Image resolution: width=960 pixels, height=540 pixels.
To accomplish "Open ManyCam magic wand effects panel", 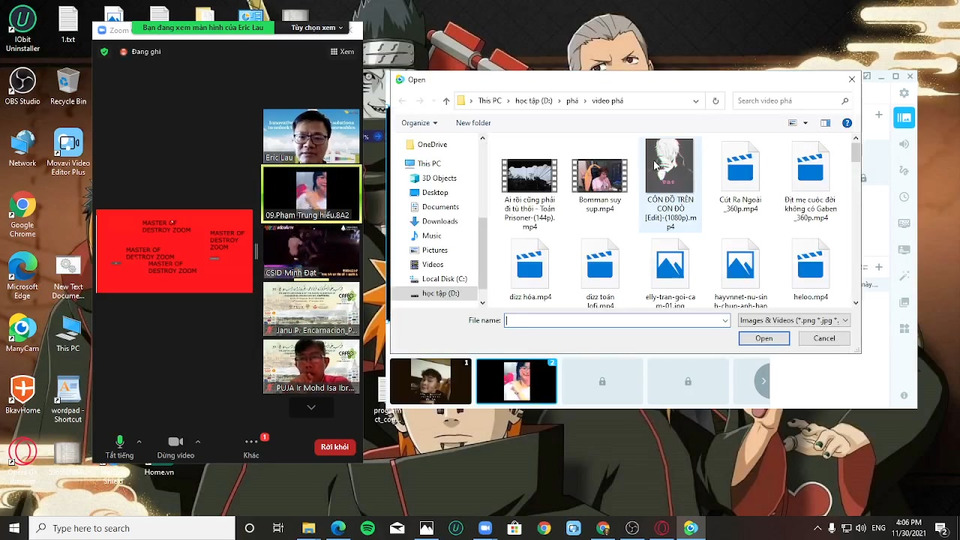I will 904,276.
